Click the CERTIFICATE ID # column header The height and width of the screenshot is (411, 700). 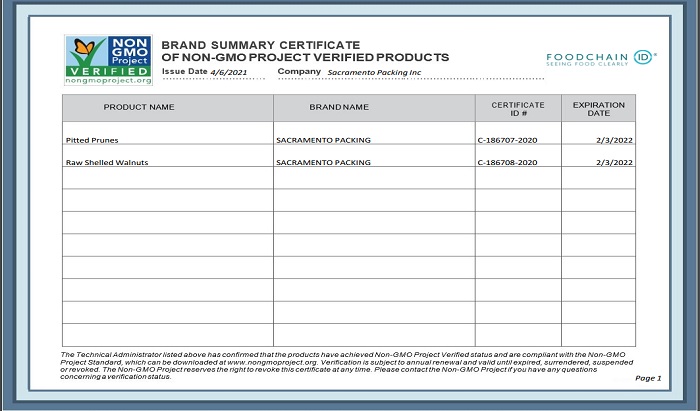tap(517, 107)
